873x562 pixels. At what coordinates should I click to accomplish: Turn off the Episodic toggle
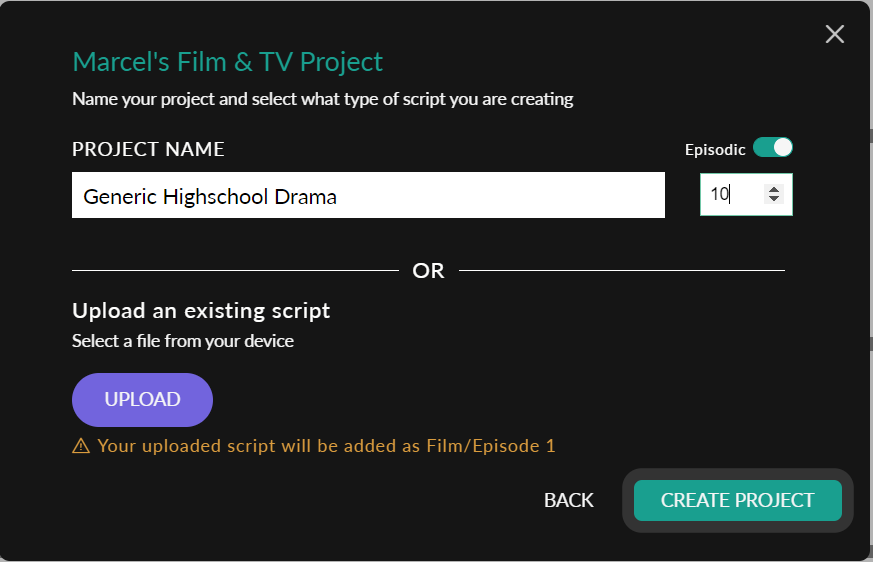773,148
